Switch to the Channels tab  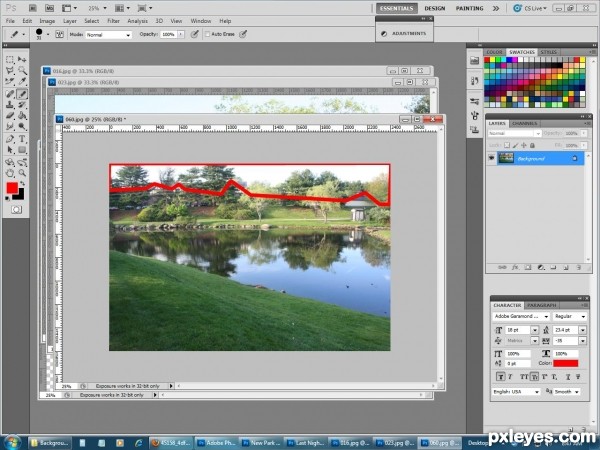pos(524,123)
